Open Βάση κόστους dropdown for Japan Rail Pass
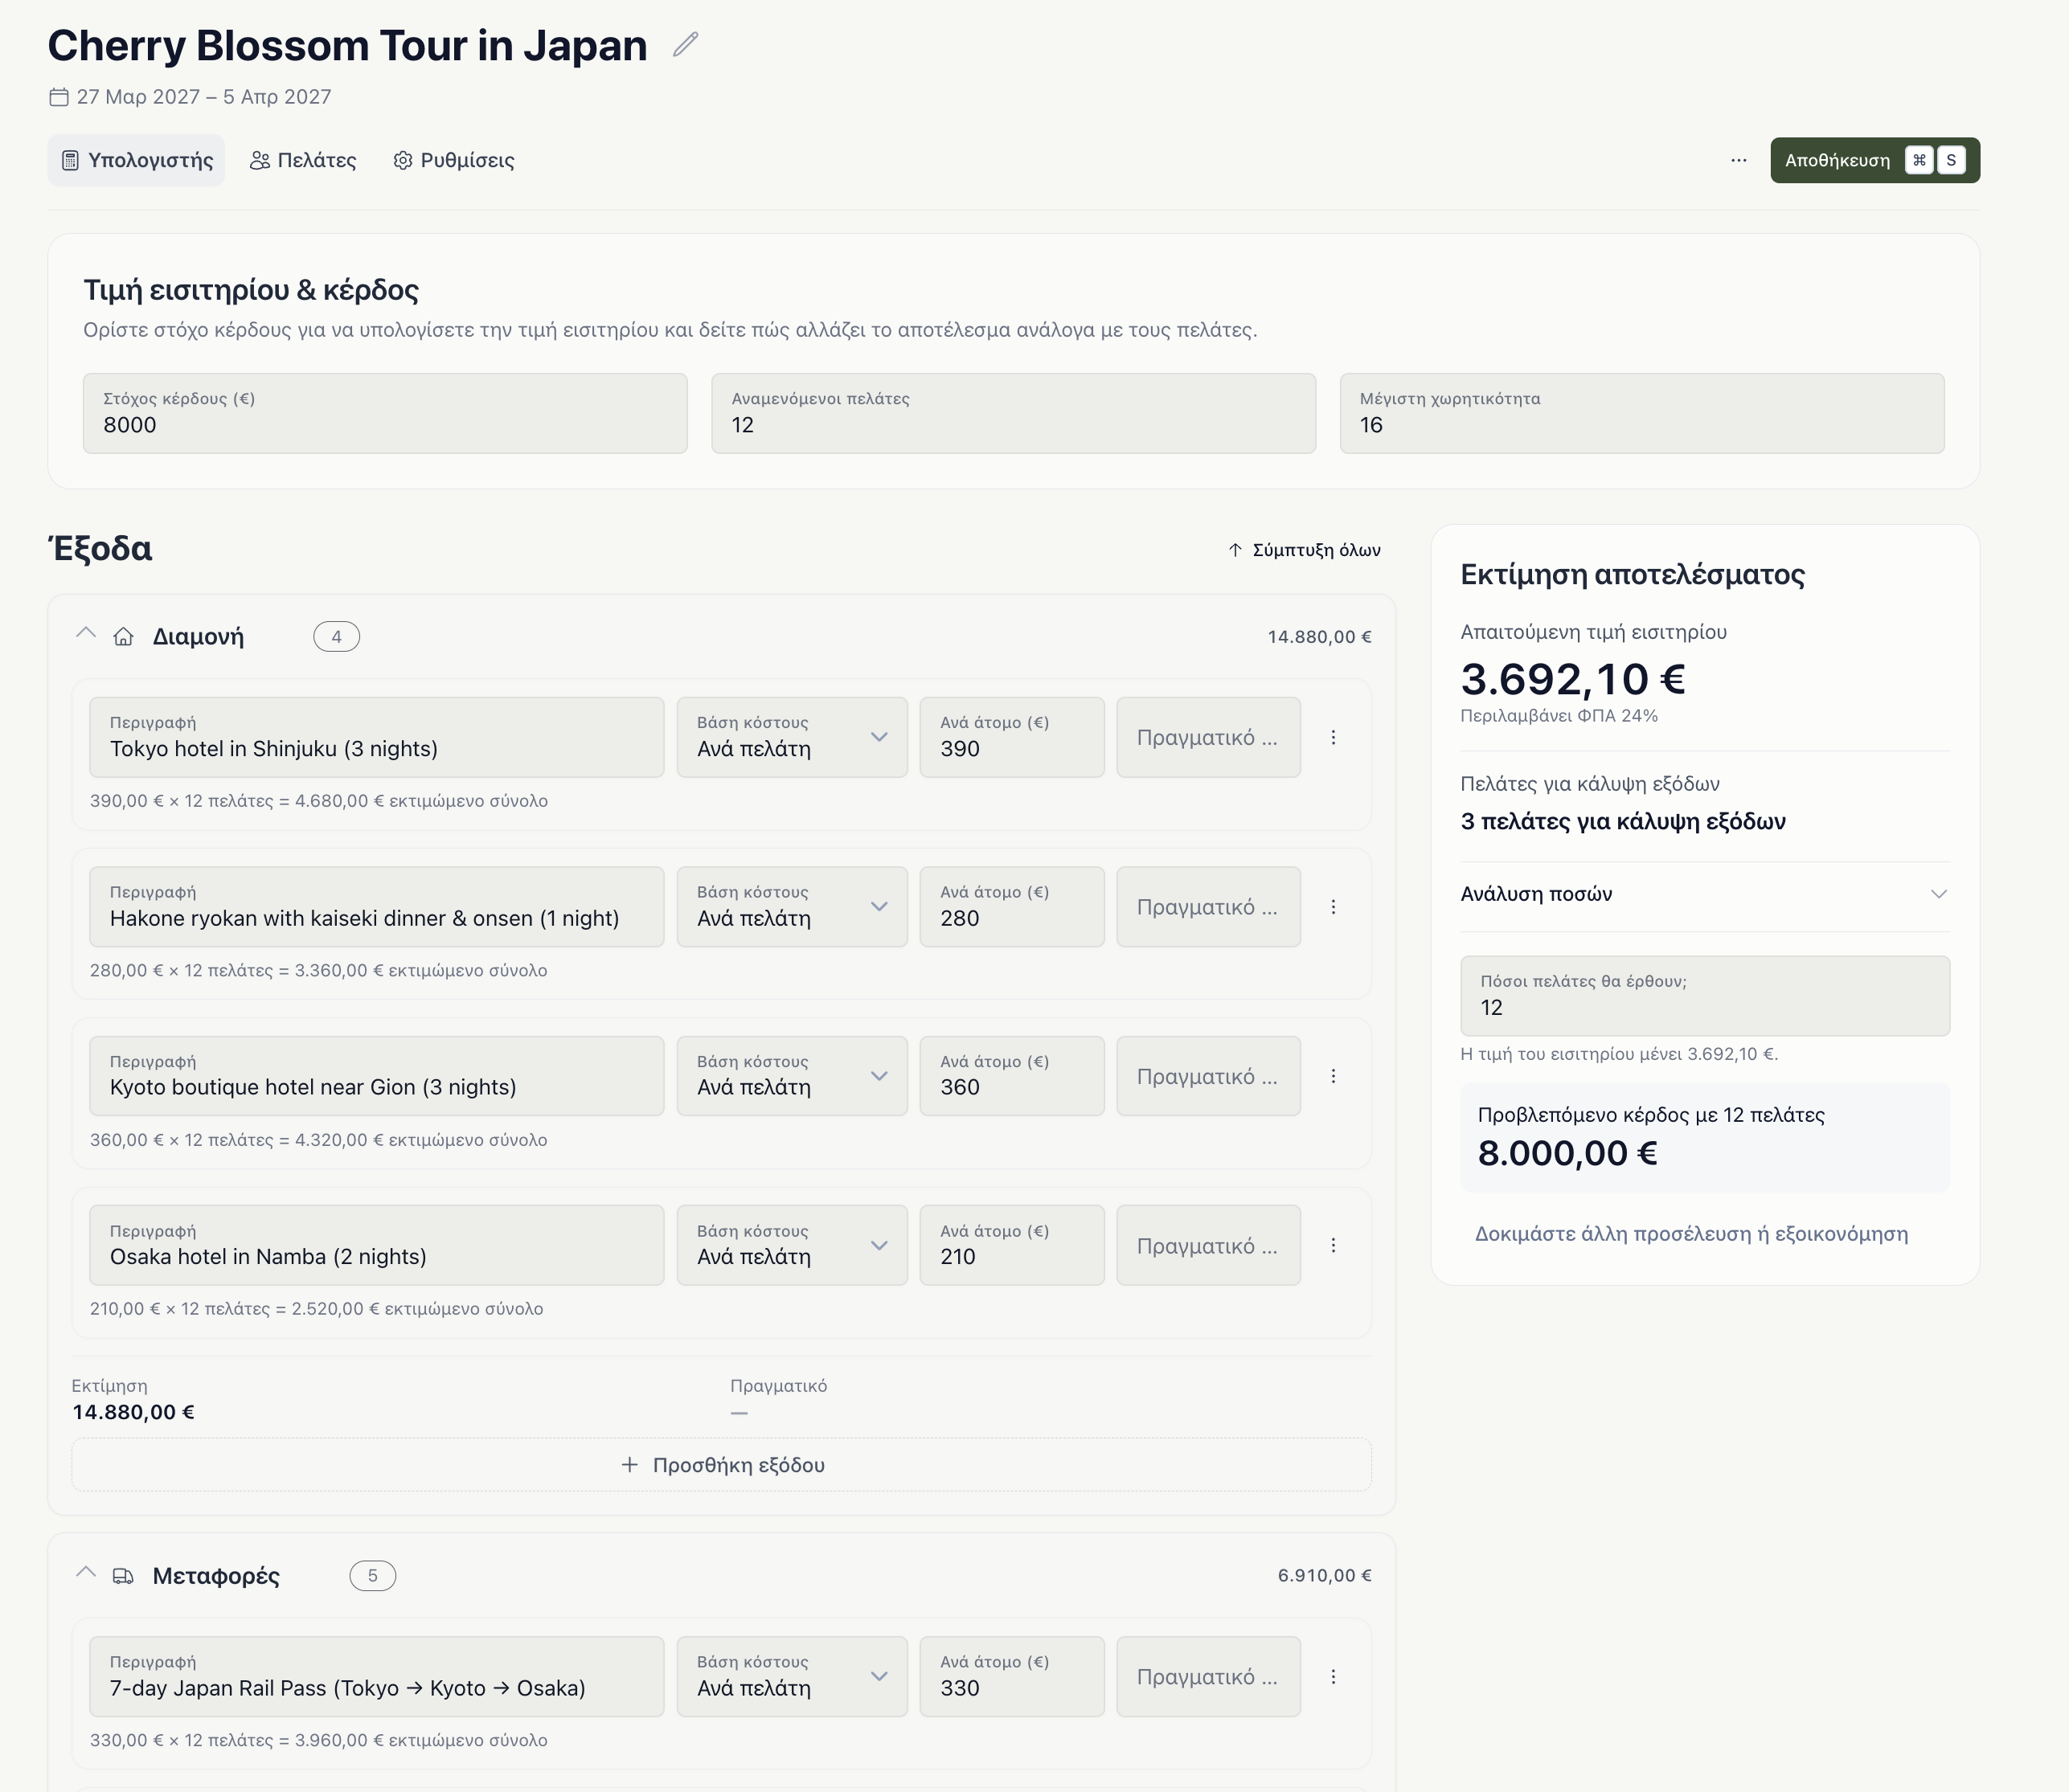The width and height of the screenshot is (2069, 1792). click(x=792, y=1677)
